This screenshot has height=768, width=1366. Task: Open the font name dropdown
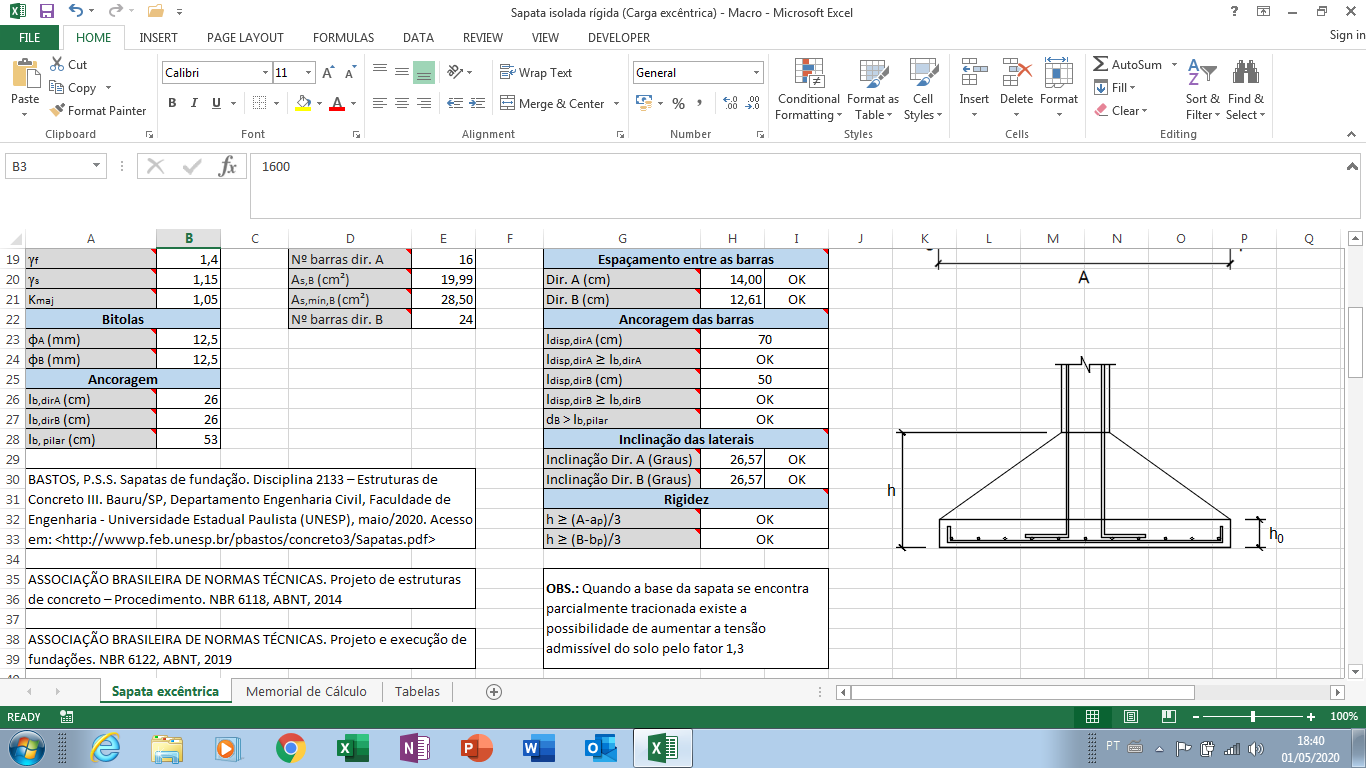click(265, 73)
